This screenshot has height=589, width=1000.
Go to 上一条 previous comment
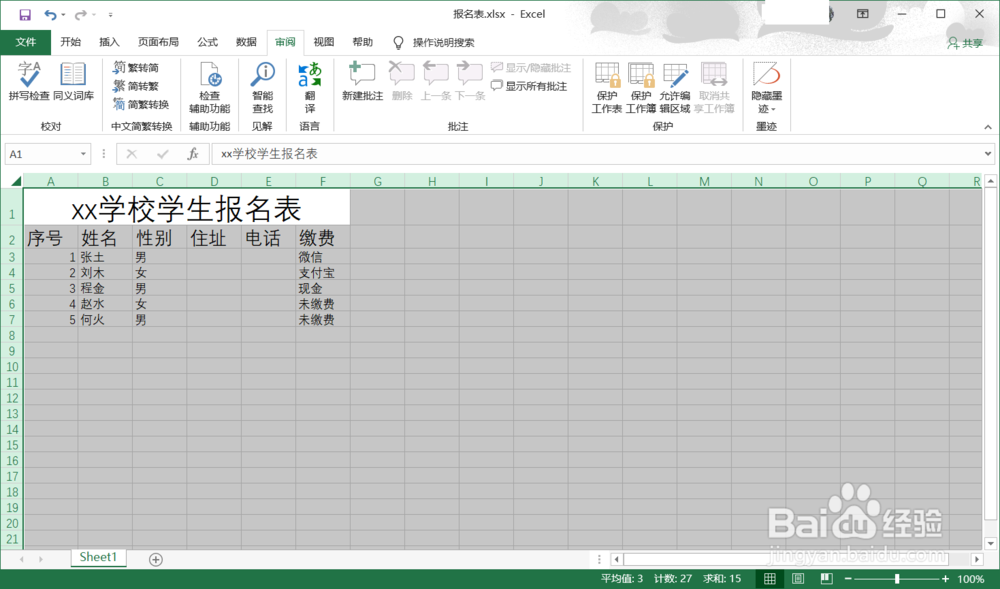click(x=436, y=82)
